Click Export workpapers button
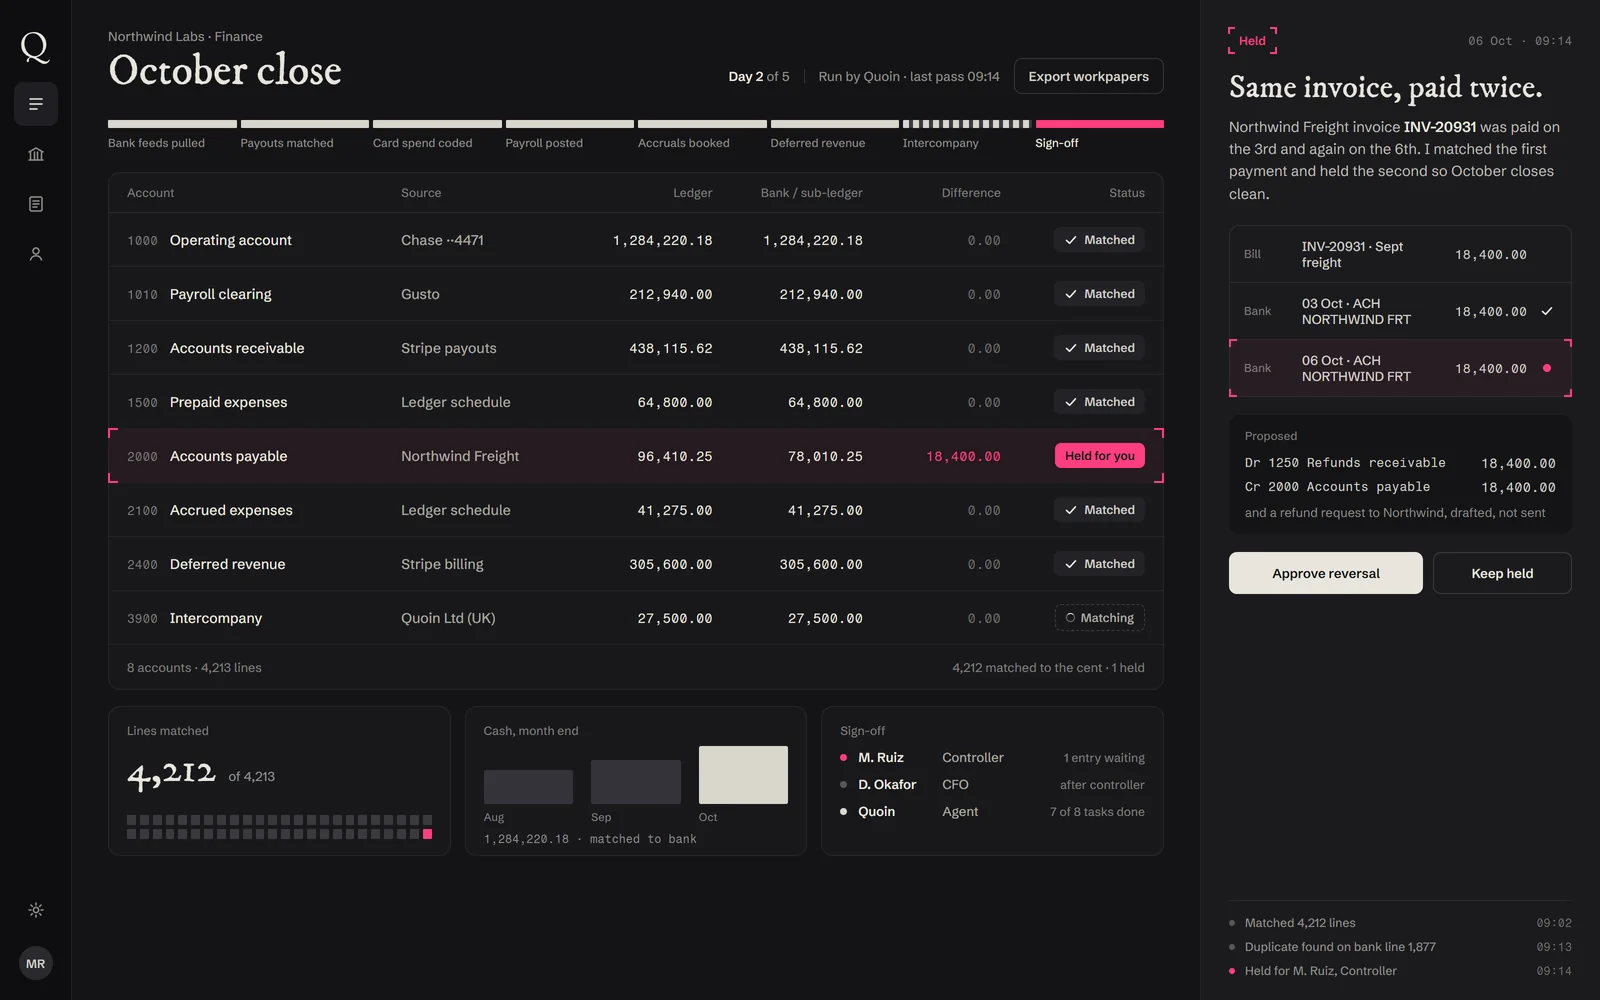Viewport: 1600px width, 1000px height. 1088,76
